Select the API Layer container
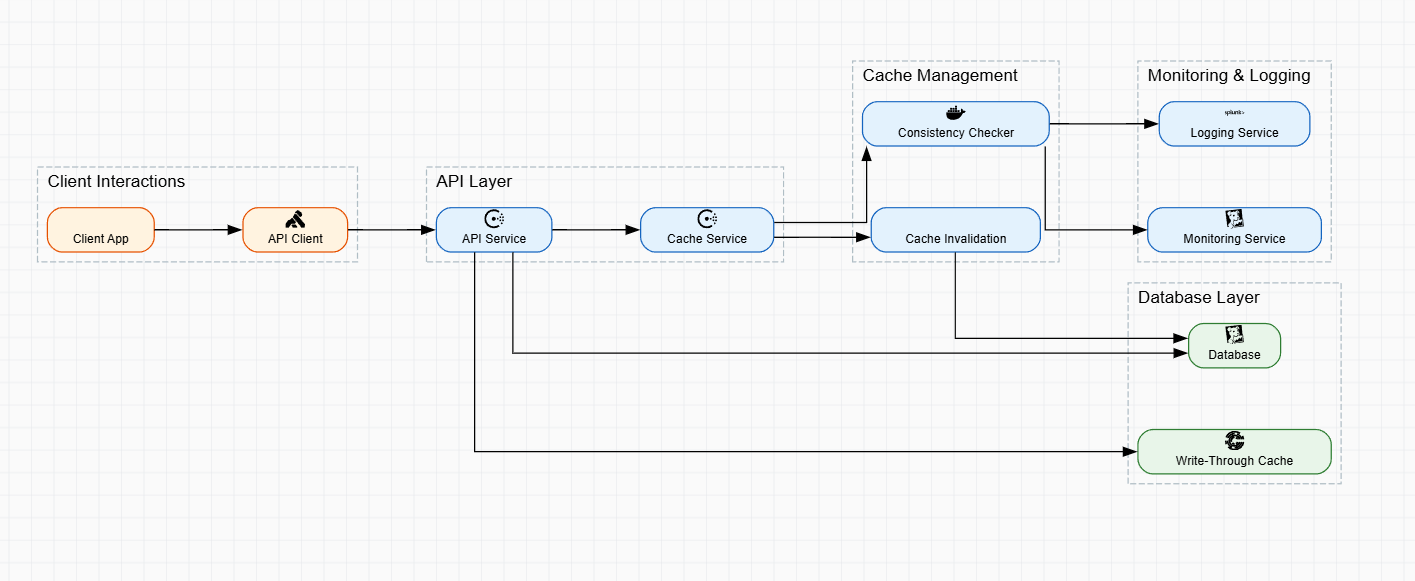The height and width of the screenshot is (581, 1415). tap(471, 181)
